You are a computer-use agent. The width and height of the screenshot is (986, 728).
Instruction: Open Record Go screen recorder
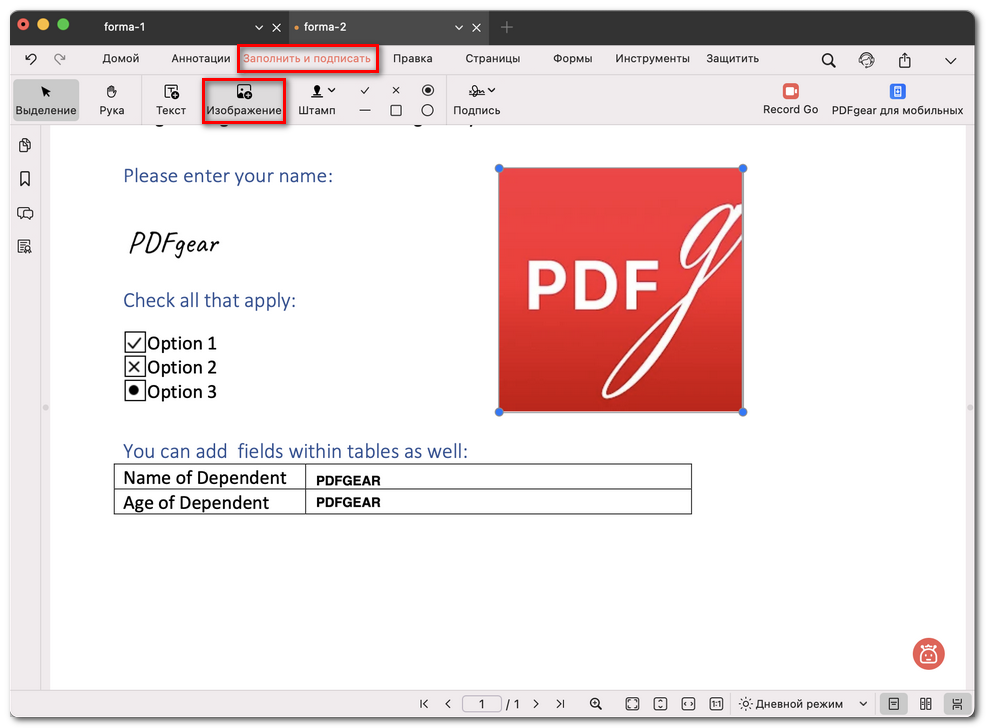pyautogui.click(x=790, y=99)
